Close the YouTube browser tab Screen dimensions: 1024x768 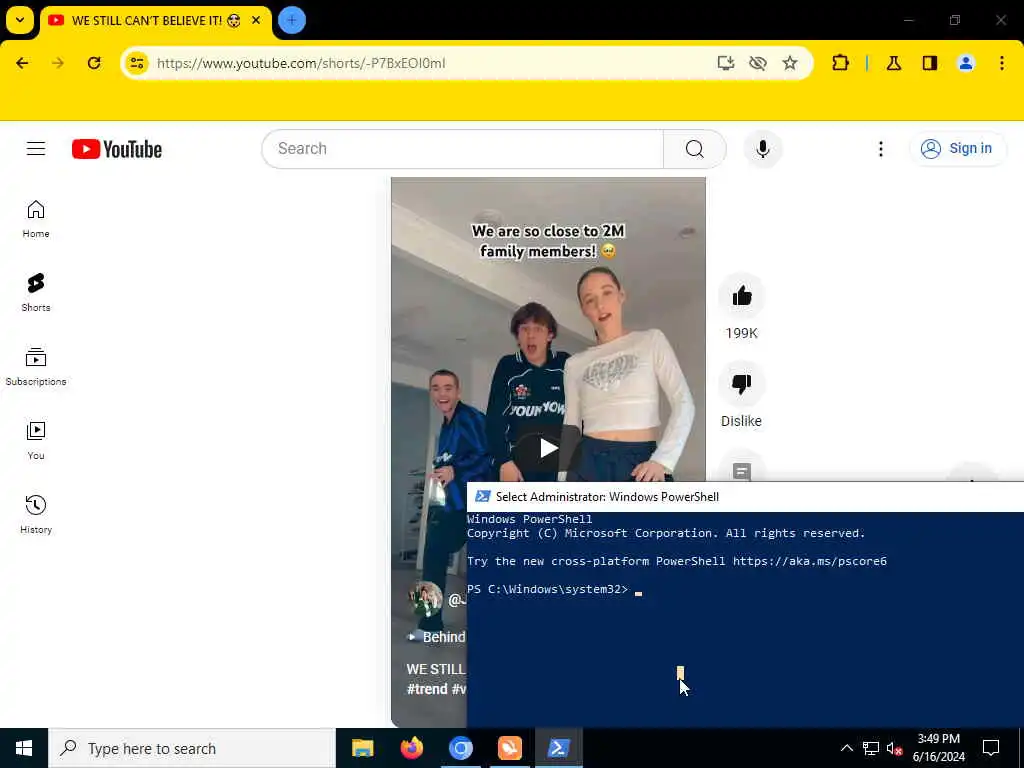coord(256,20)
